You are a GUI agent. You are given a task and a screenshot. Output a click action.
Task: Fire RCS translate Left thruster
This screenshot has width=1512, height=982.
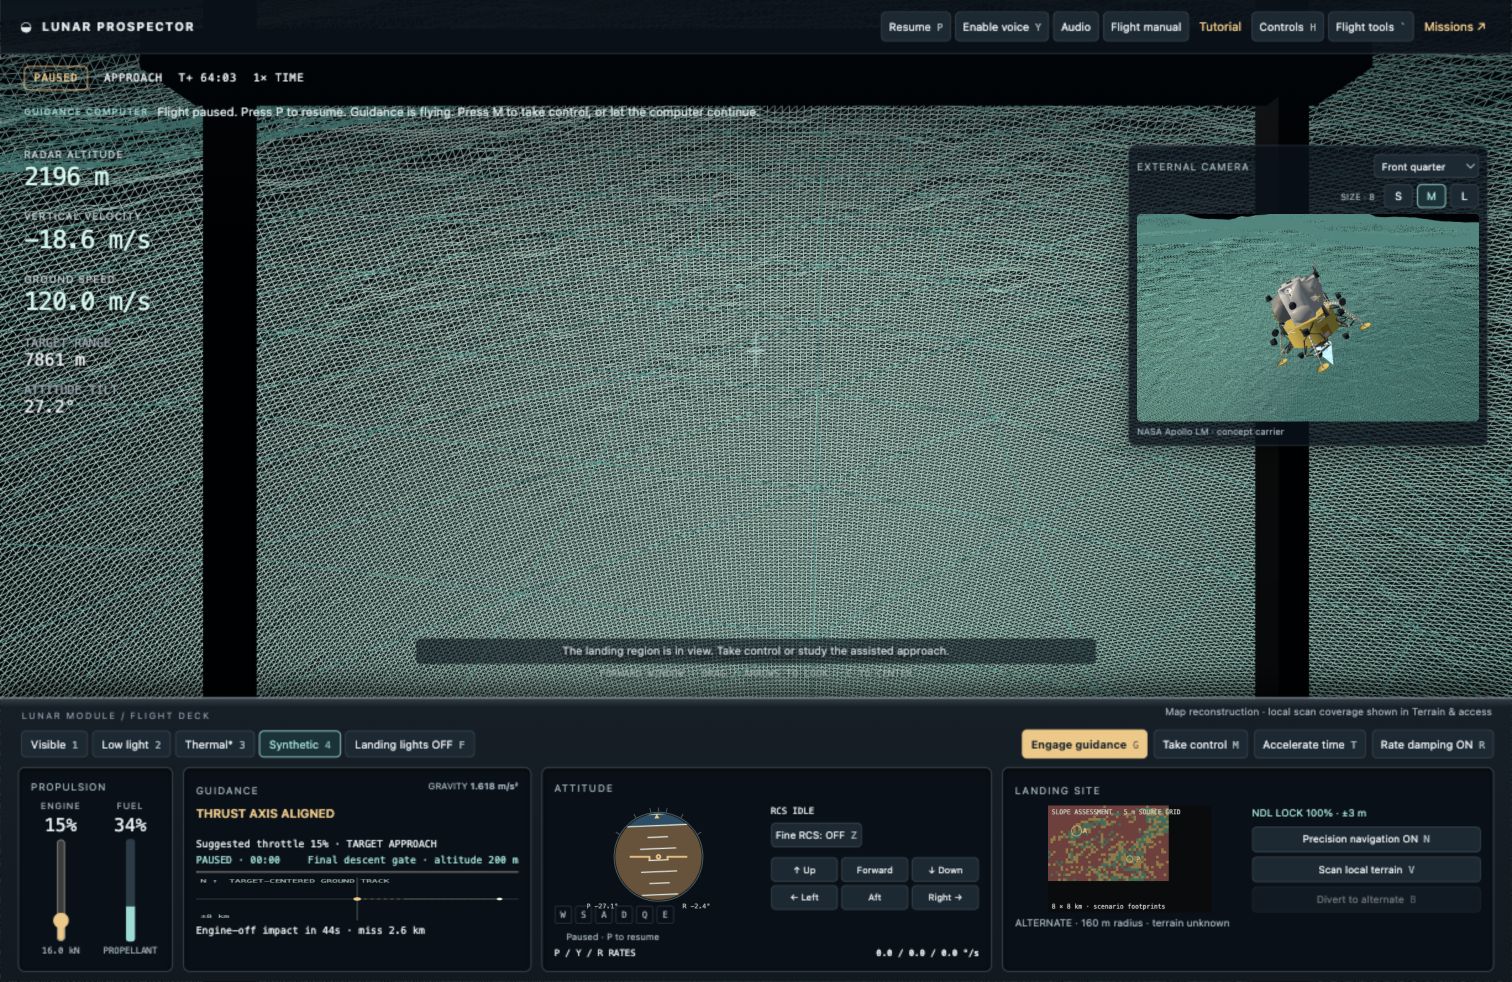point(804,897)
